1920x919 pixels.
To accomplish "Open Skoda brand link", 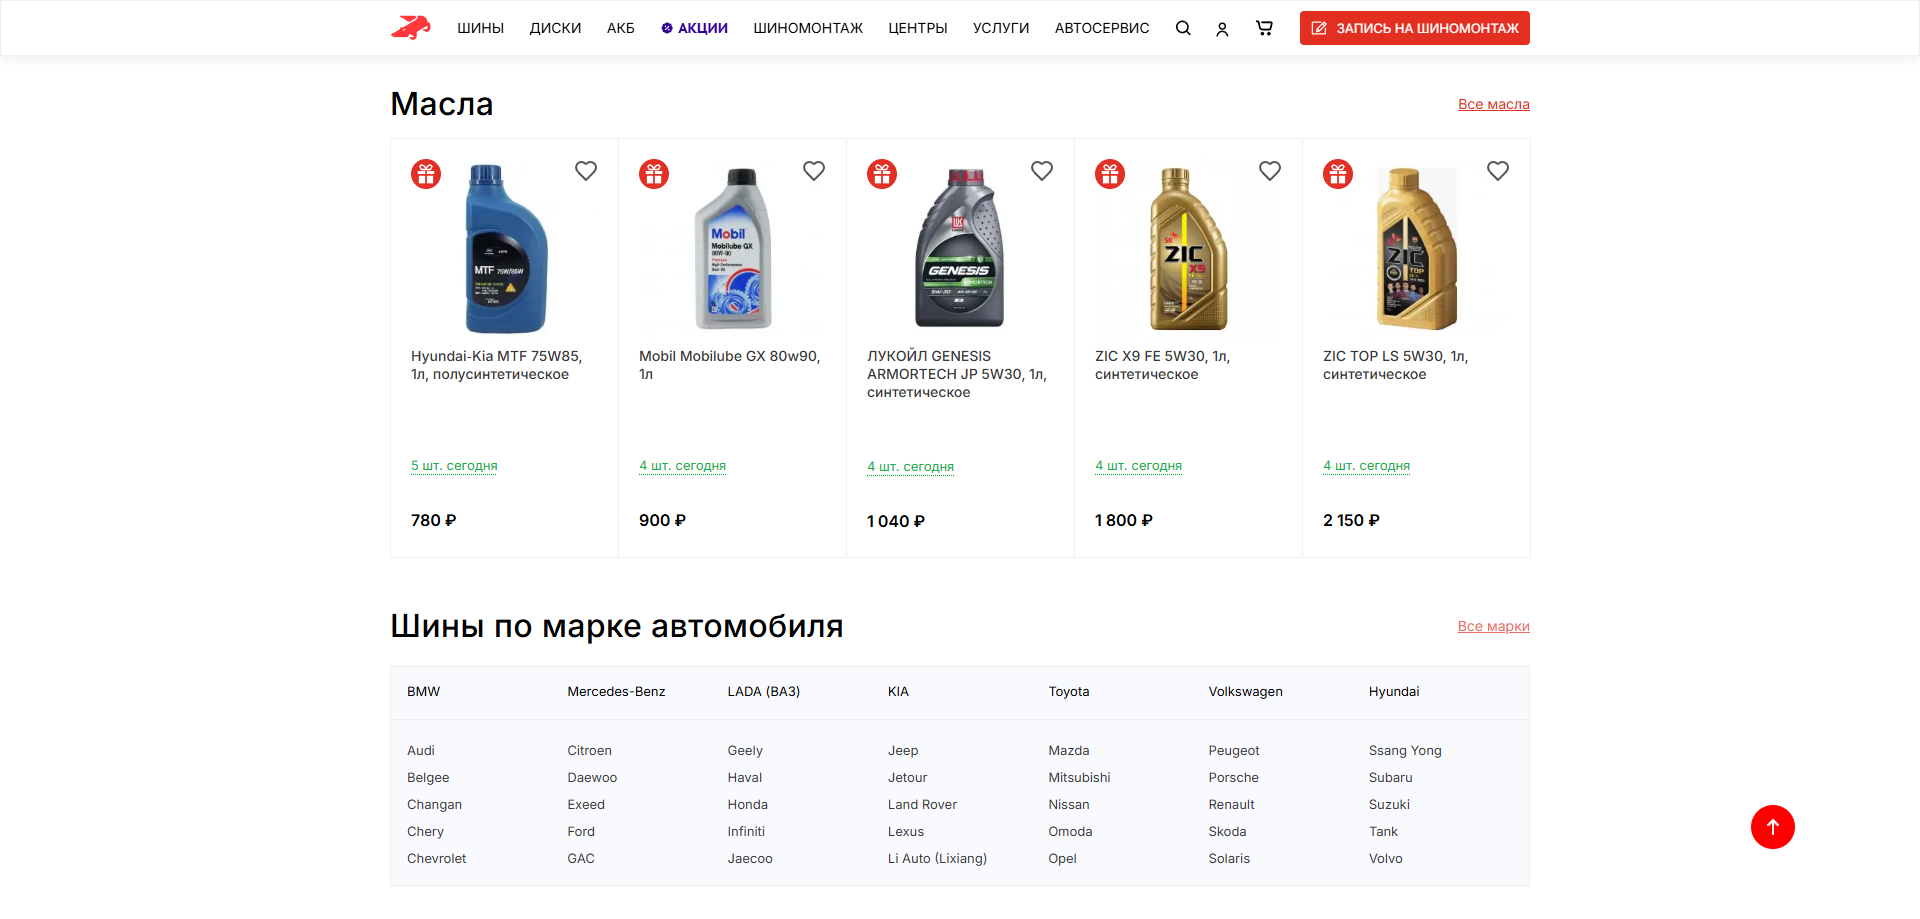I will [x=1227, y=832].
